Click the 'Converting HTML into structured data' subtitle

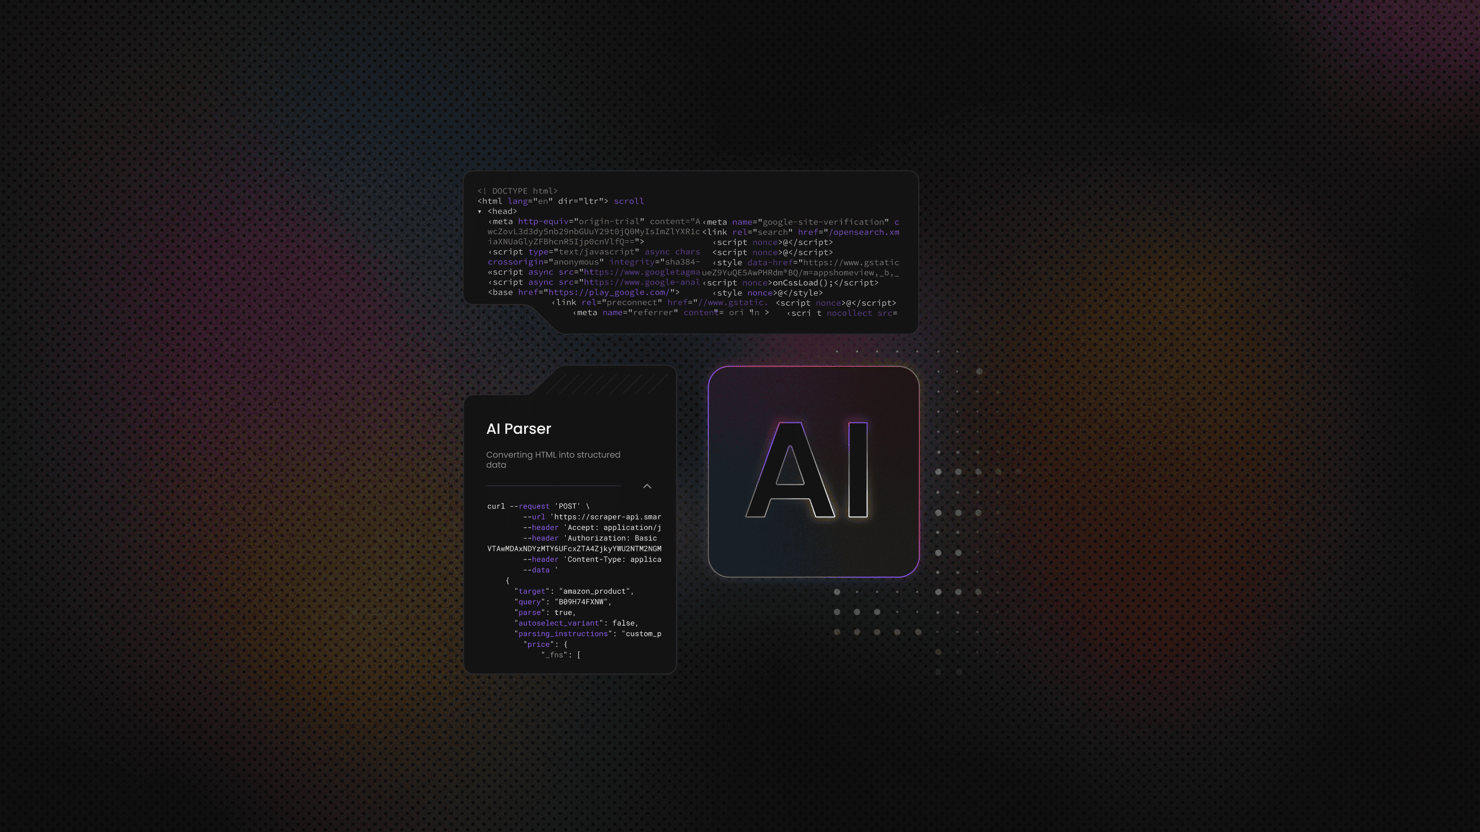pyautogui.click(x=553, y=460)
